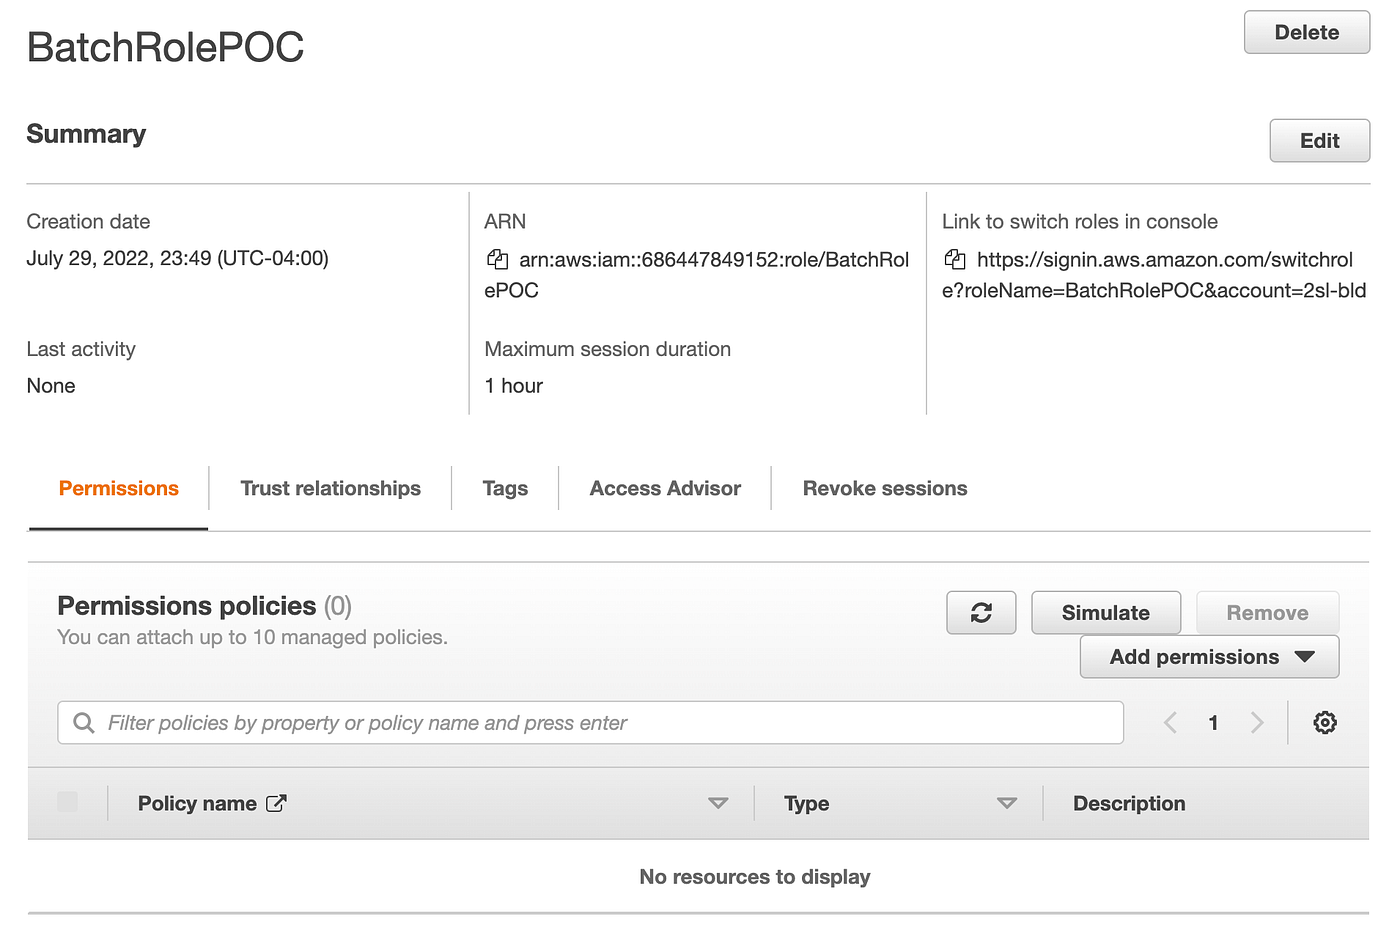Click the BatchRolePOC page title
The width and height of the screenshot is (1400, 932).
[x=165, y=47]
